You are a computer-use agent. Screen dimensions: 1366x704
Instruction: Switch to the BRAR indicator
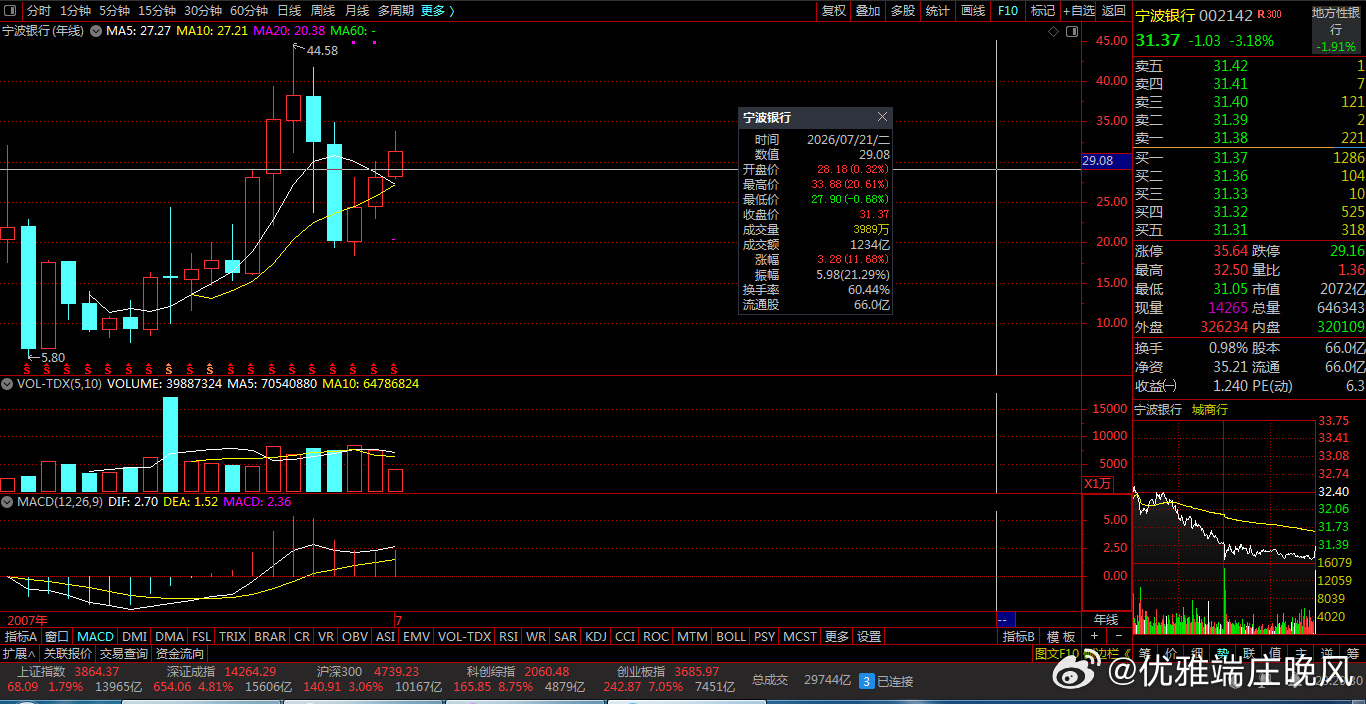tap(270, 636)
